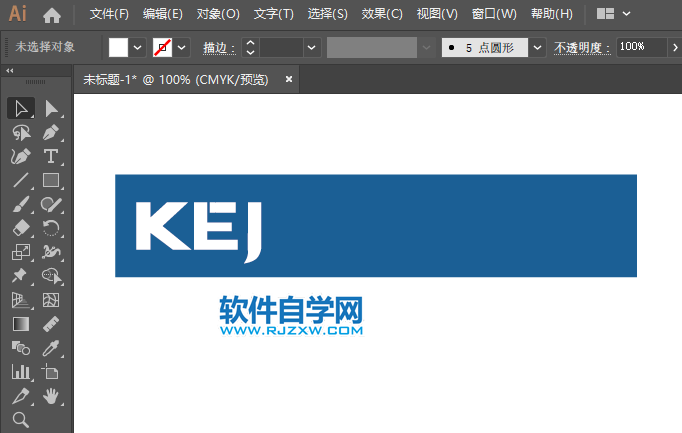This screenshot has height=433, width=682.
Task: Select the Rotate tool
Action: tap(51, 228)
